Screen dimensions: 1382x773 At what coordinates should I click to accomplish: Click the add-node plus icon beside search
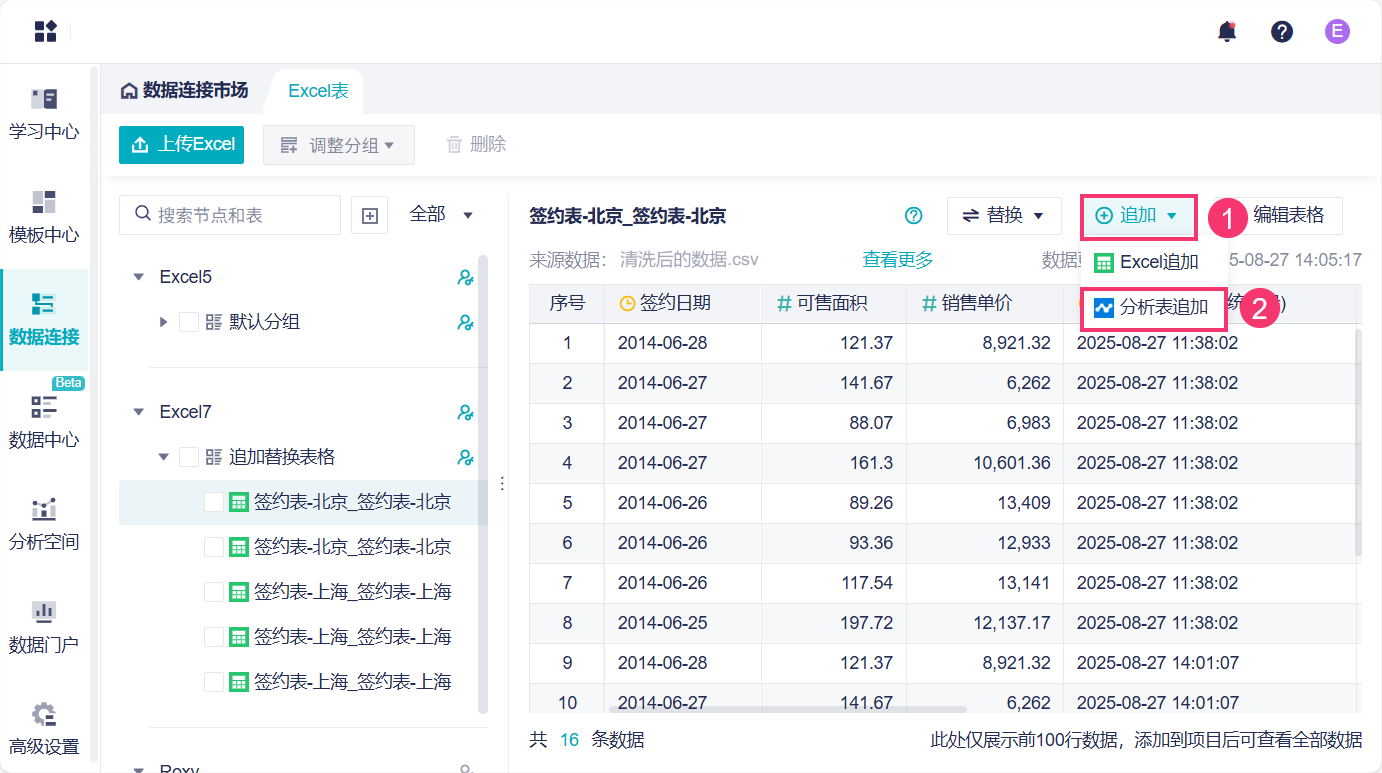tap(370, 215)
